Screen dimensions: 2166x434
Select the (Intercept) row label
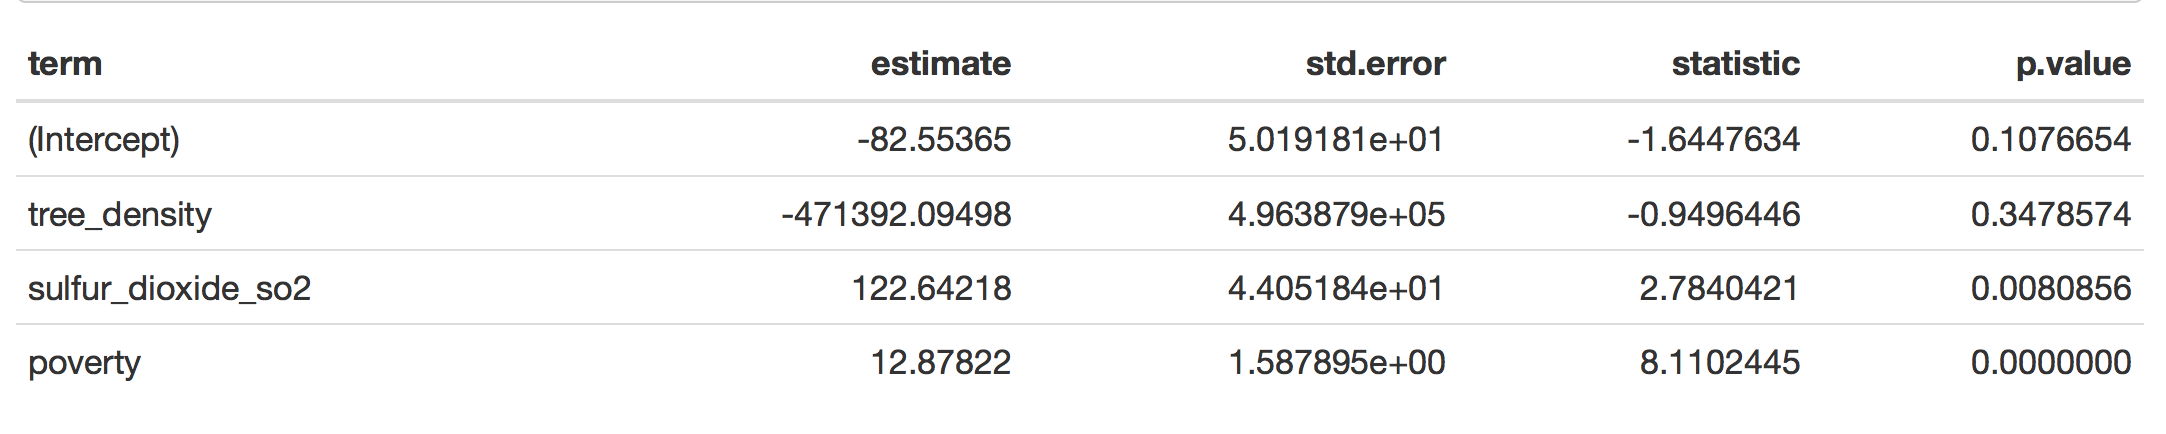pos(104,139)
